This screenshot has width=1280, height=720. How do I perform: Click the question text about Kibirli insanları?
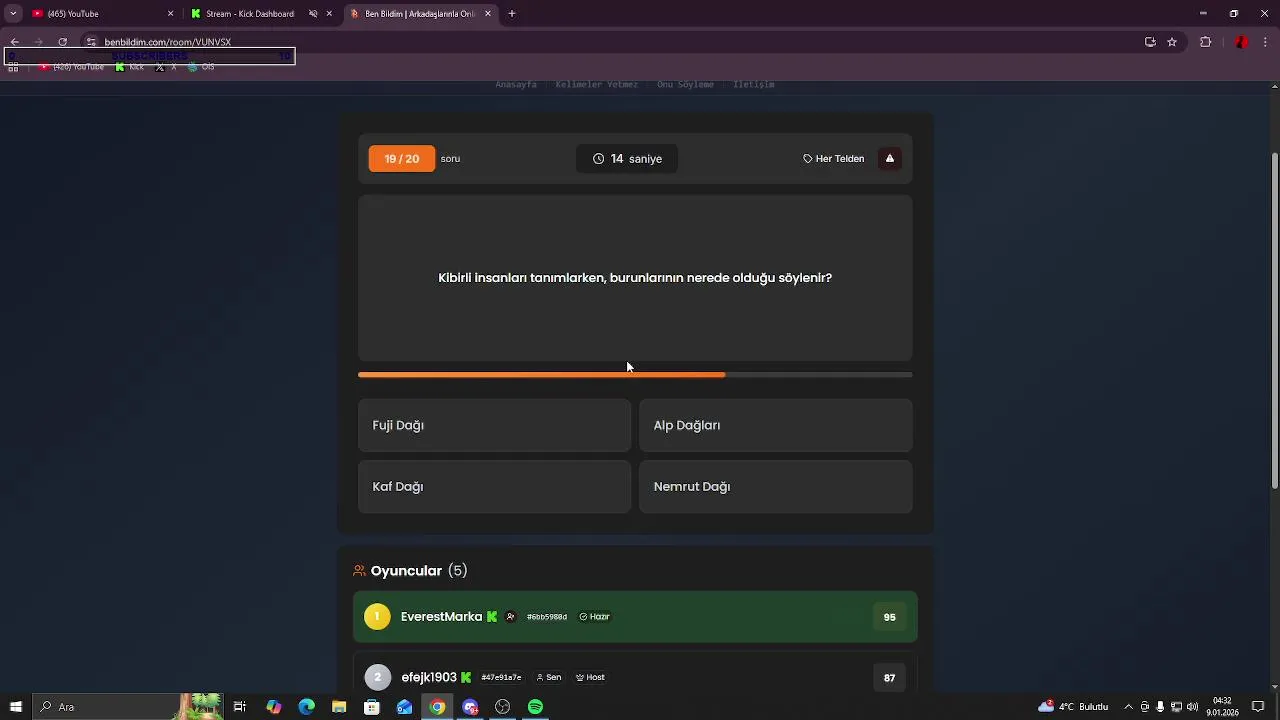coord(635,278)
